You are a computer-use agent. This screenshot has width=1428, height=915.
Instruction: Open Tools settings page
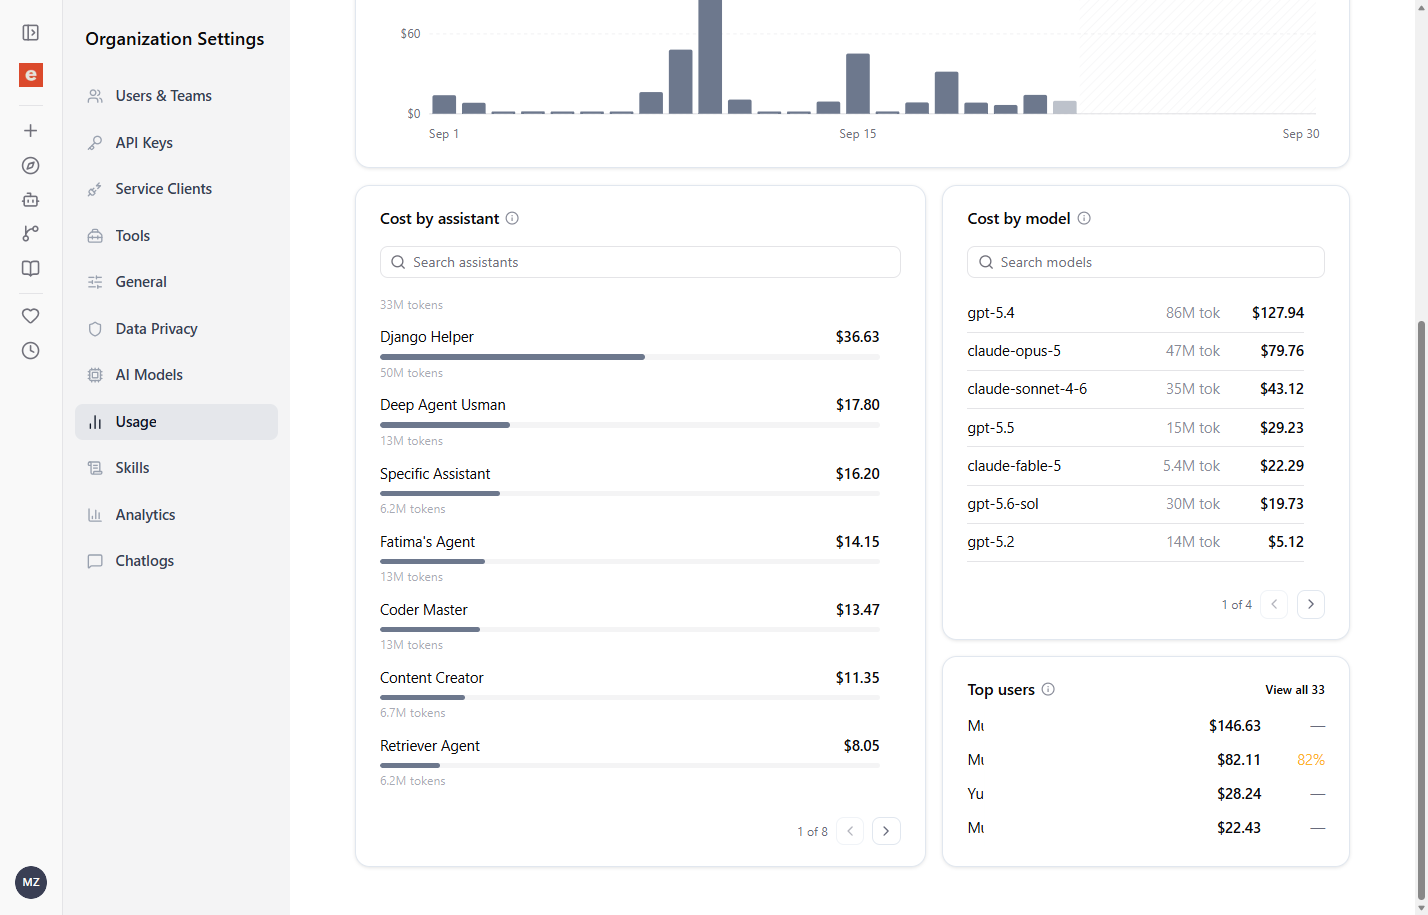click(176, 236)
